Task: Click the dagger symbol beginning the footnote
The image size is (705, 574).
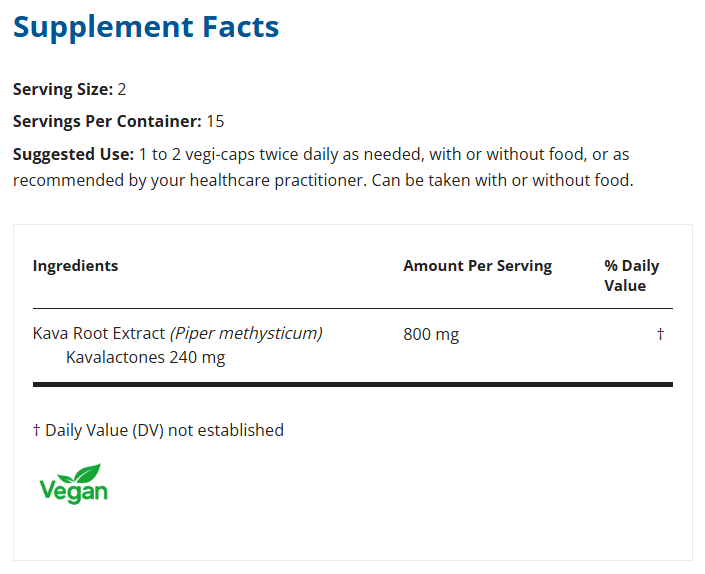Action: pyautogui.click(x=37, y=430)
